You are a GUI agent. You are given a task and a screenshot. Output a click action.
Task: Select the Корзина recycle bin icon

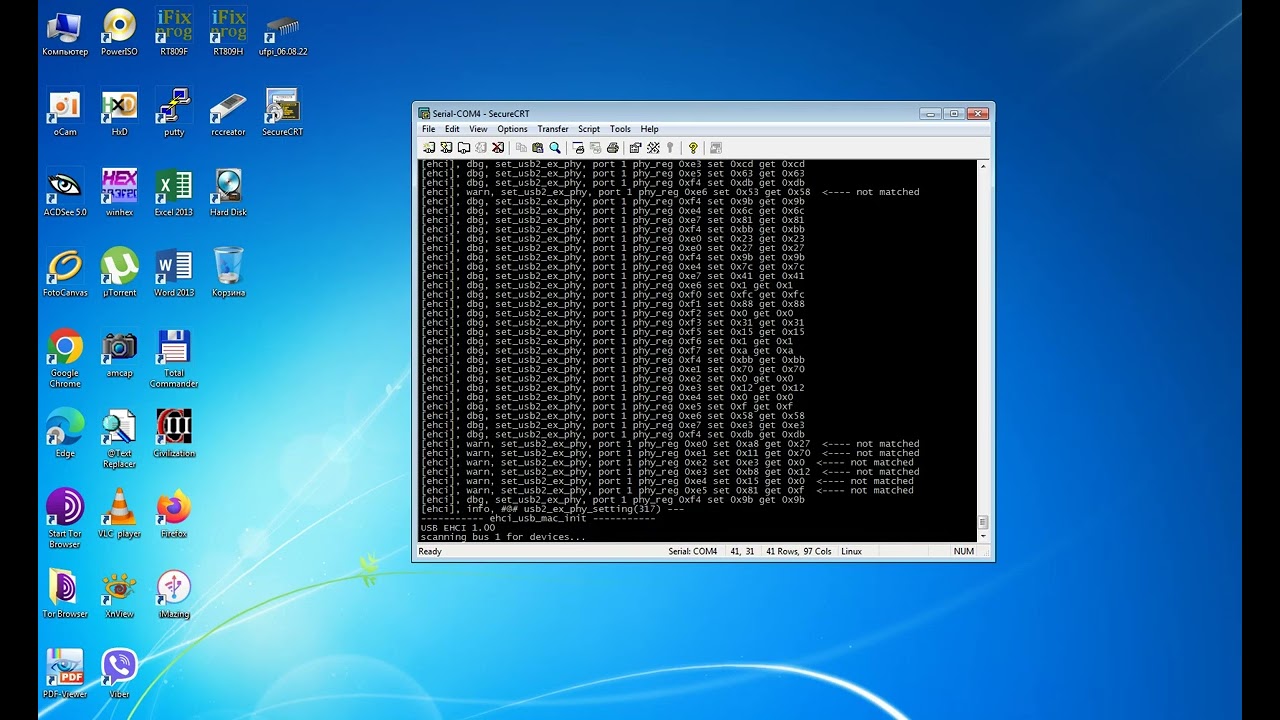coord(228,274)
